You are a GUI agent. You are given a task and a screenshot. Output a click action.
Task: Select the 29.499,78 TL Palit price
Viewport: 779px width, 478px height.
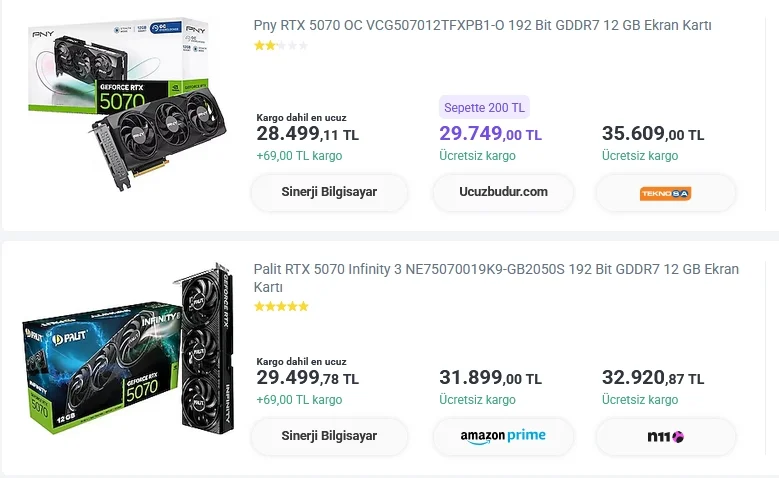point(307,379)
